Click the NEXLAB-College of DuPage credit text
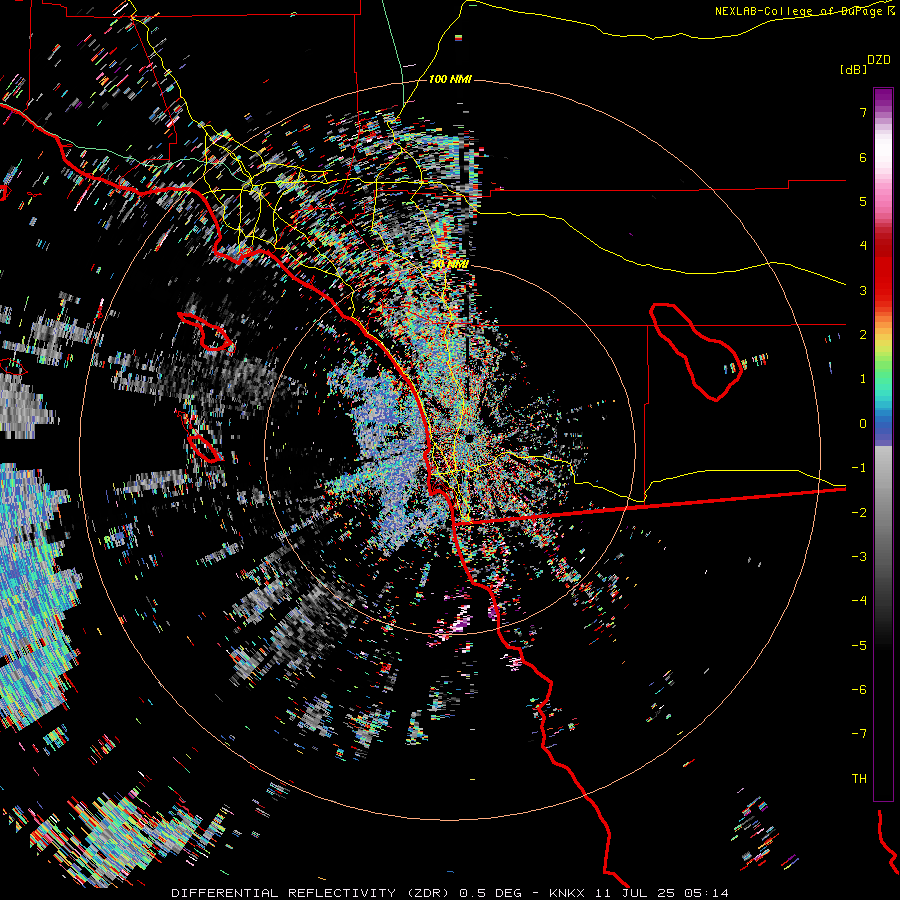The width and height of the screenshot is (900, 900). [x=800, y=11]
